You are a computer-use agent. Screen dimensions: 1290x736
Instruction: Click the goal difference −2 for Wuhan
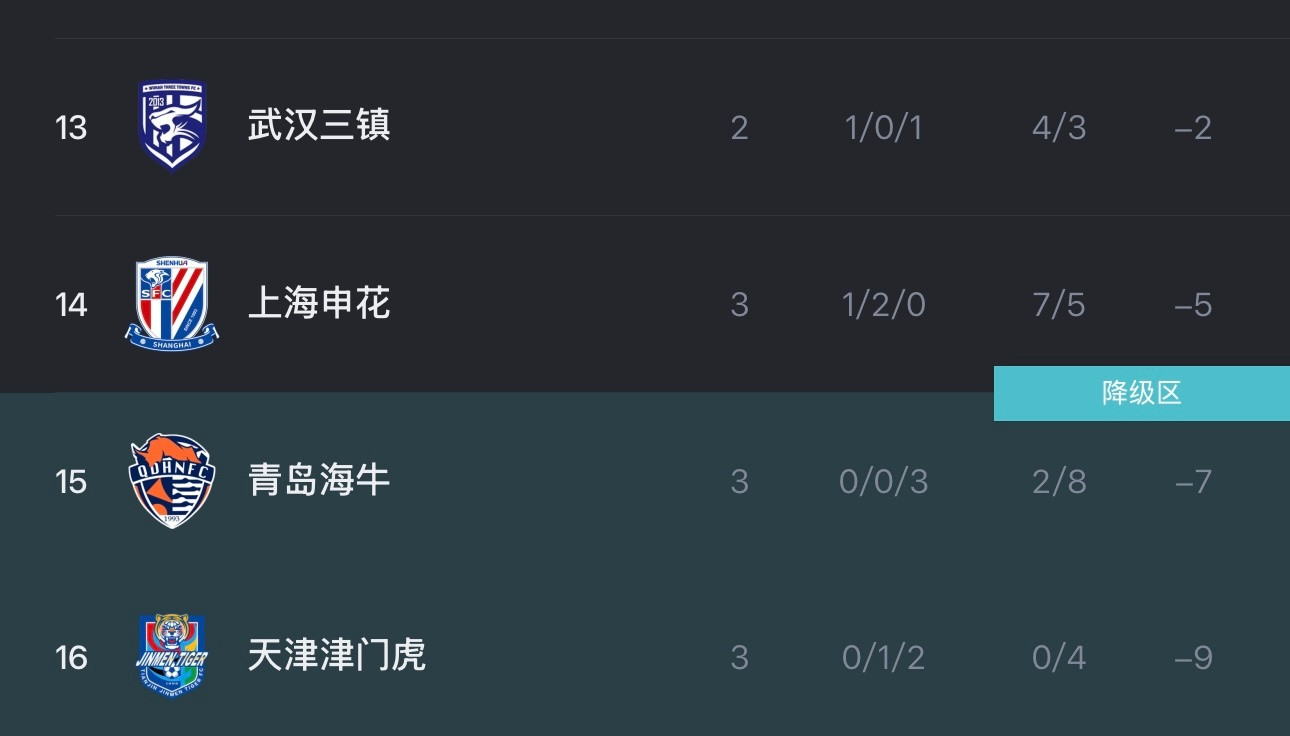coord(1192,126)
